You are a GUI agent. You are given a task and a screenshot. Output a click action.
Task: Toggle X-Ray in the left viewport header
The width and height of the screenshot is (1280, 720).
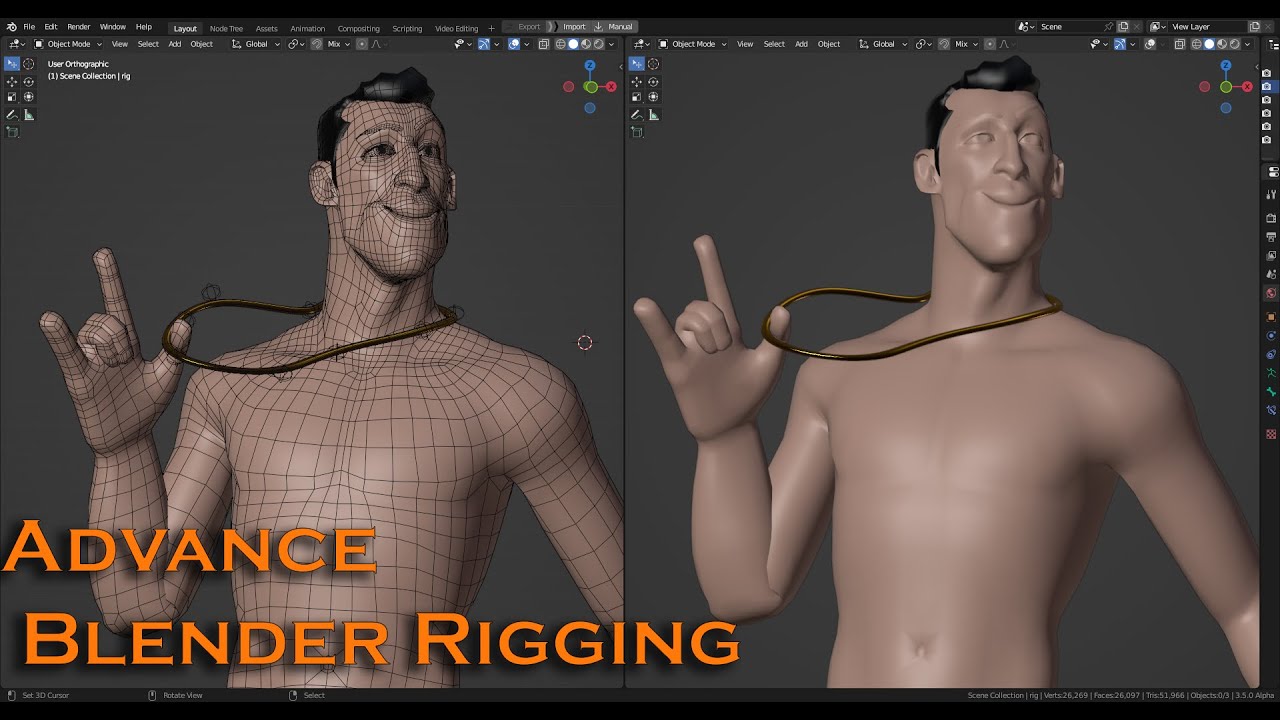[544, 44]
